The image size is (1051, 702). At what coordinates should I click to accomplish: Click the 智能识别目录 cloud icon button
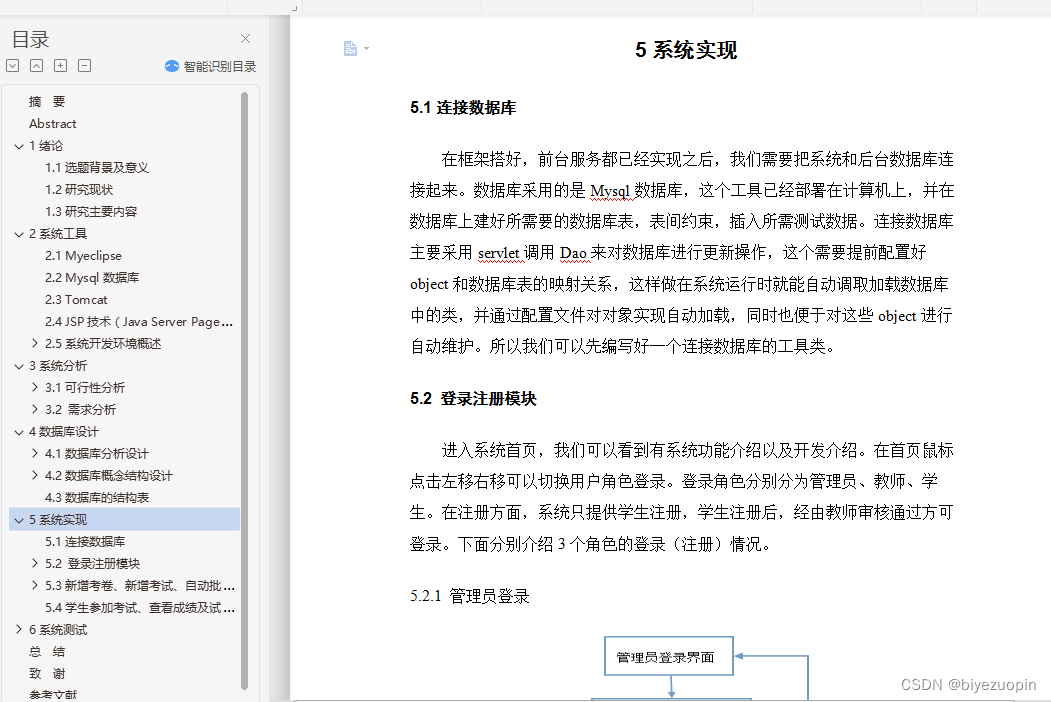point(210,66)
